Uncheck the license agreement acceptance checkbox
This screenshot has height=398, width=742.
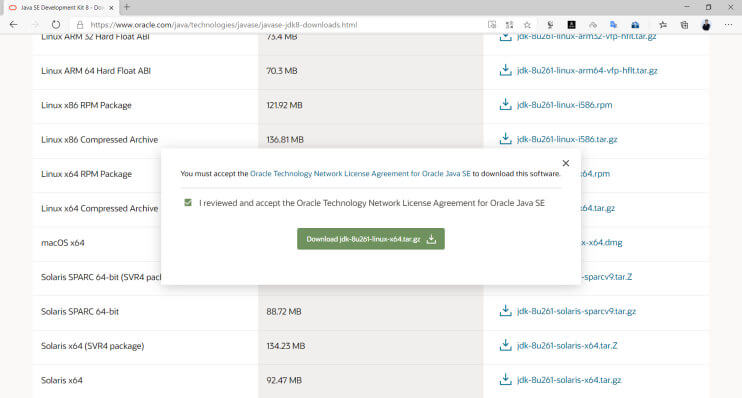[188, 203]
